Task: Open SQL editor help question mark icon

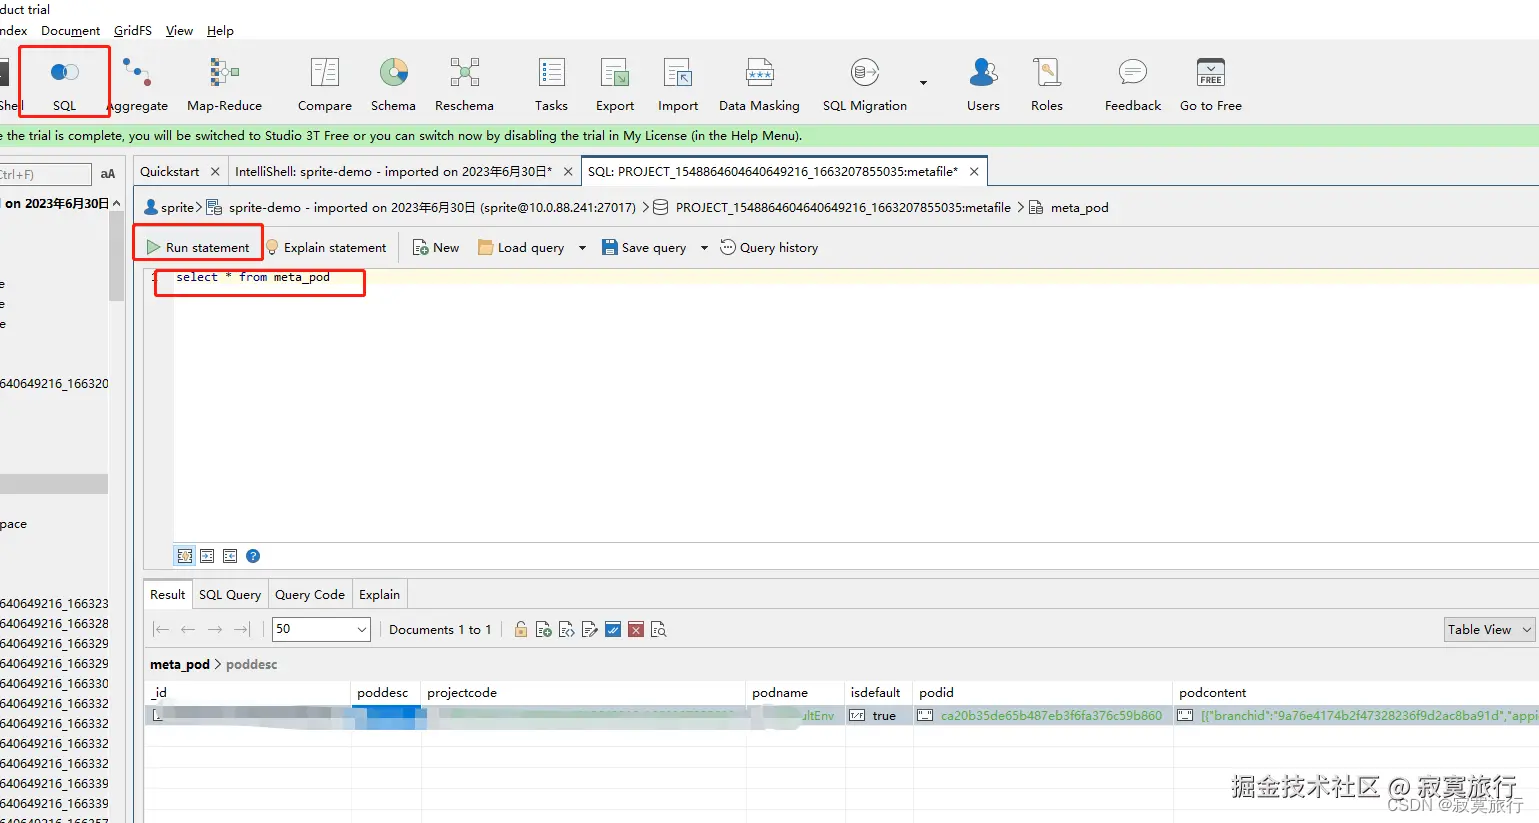Action: (x=253, y=555)
